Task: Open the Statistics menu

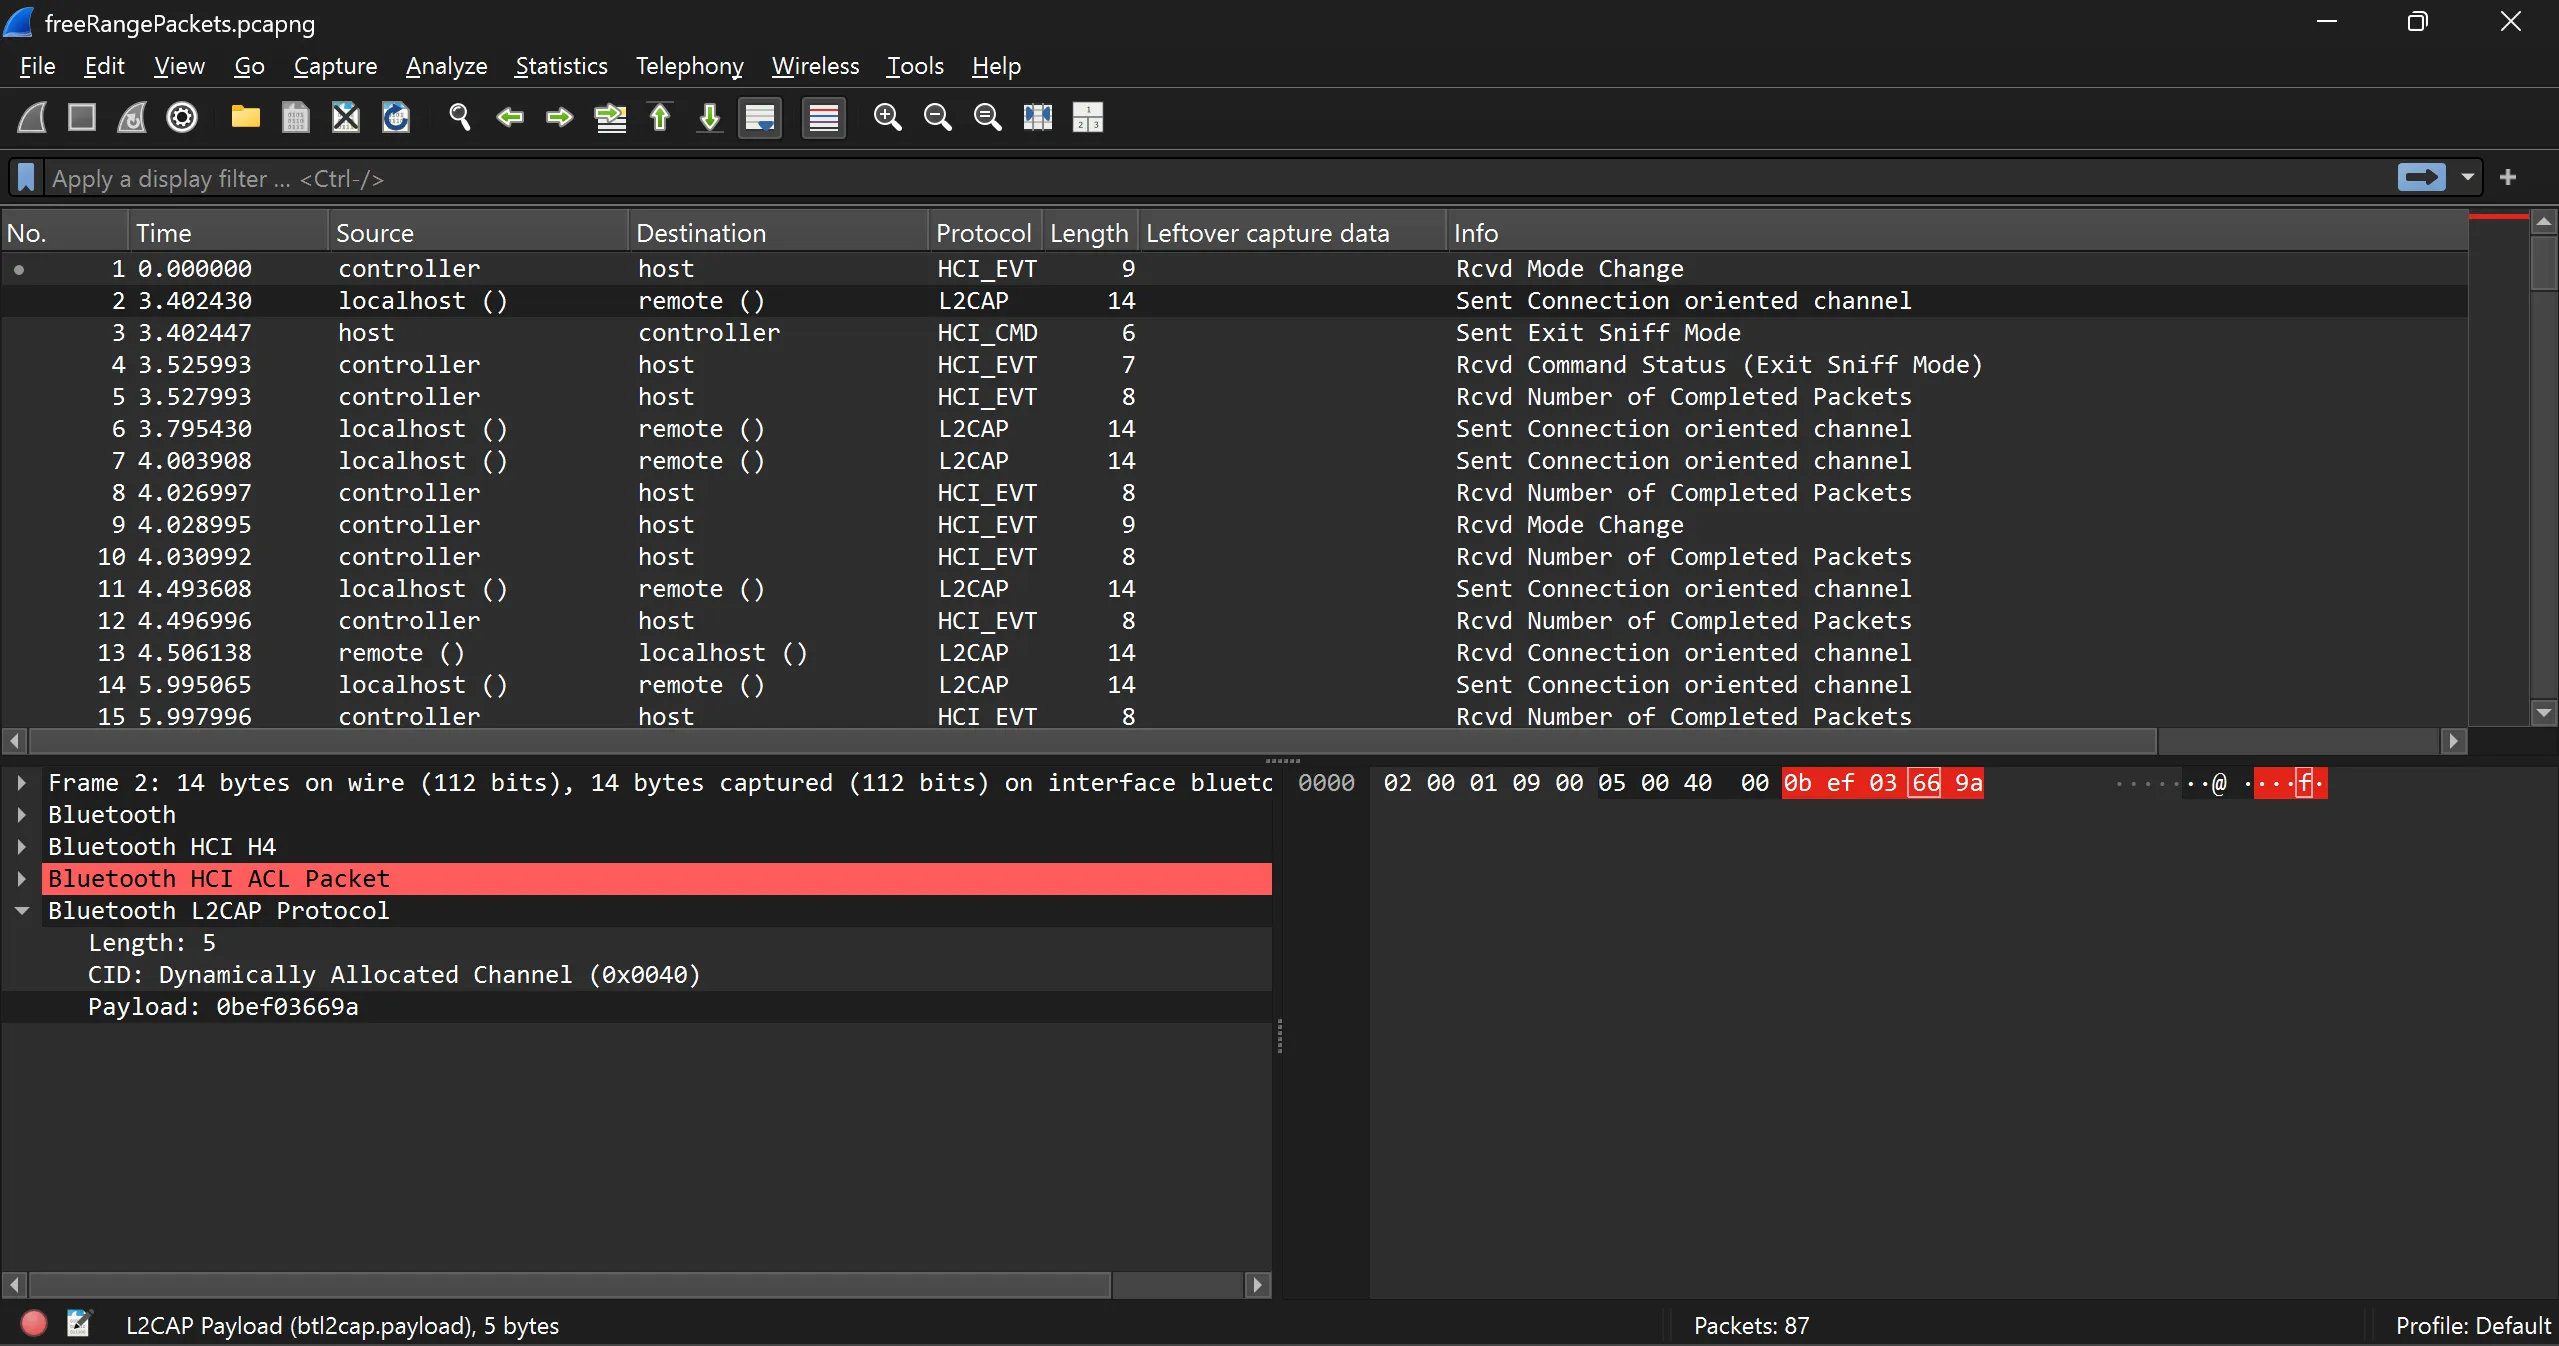Action: pos(561,66)
